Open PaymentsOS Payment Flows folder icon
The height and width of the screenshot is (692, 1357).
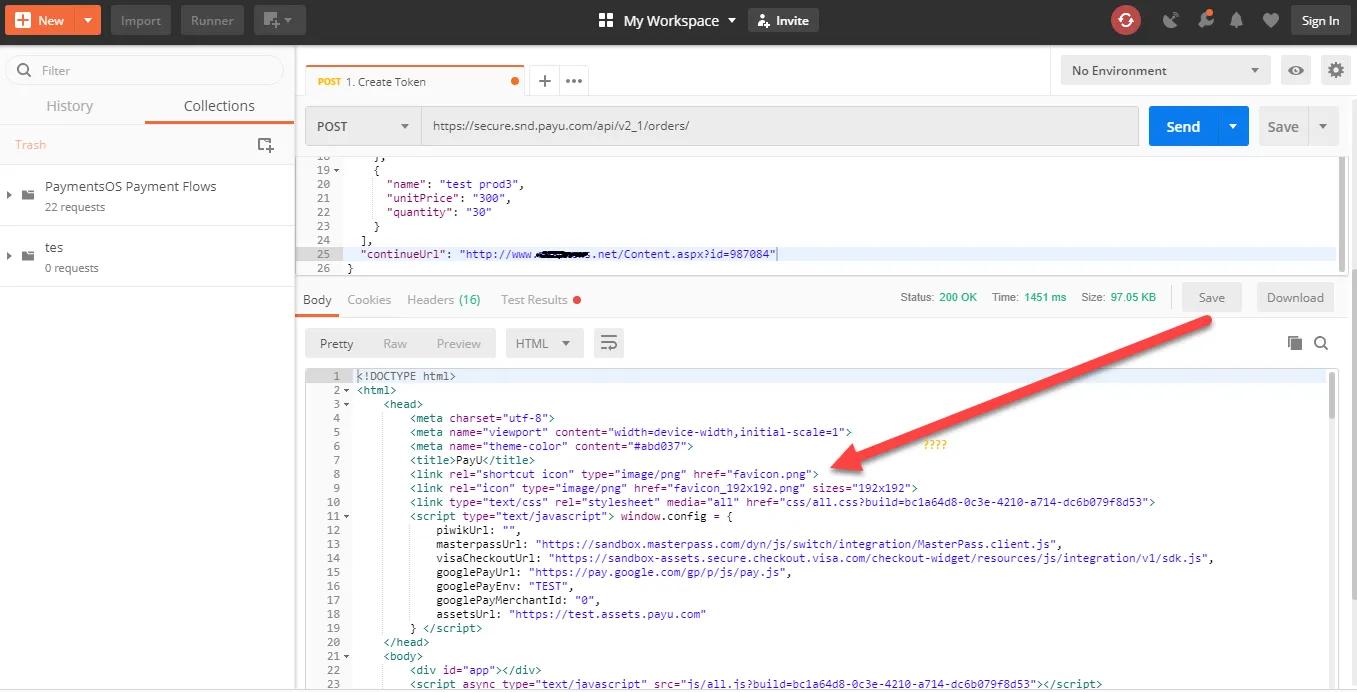[28, 194]
